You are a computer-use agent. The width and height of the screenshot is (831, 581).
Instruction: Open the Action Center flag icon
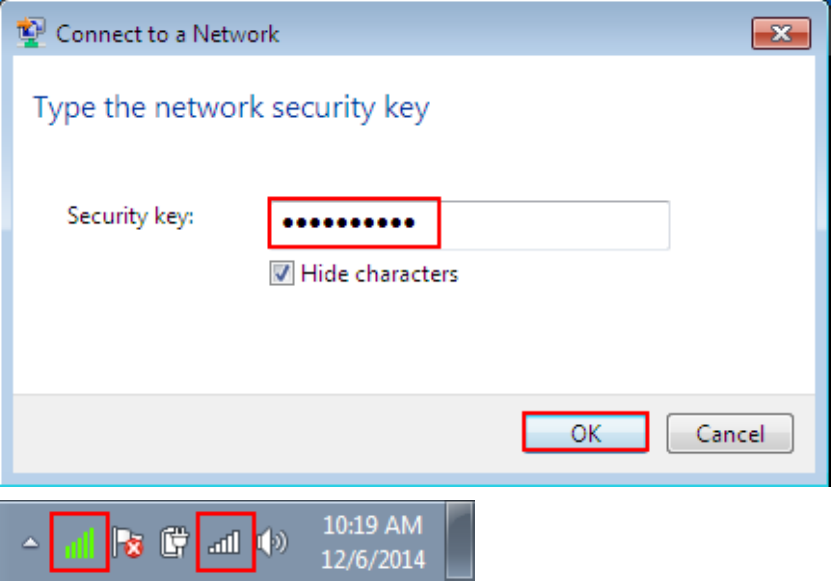(128, 543)
